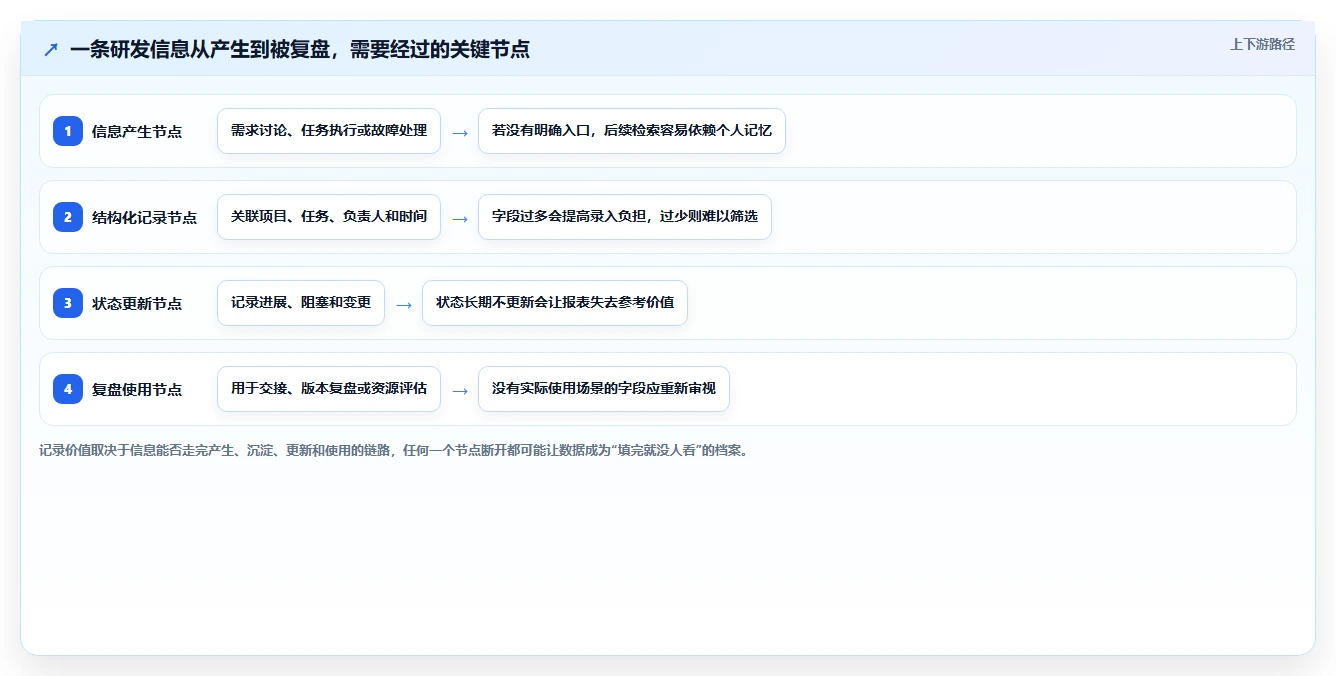Select the 结构化记录节点 label
Image resolution: width=1336 pixels, height=676 pixels.
click(144, 217)
